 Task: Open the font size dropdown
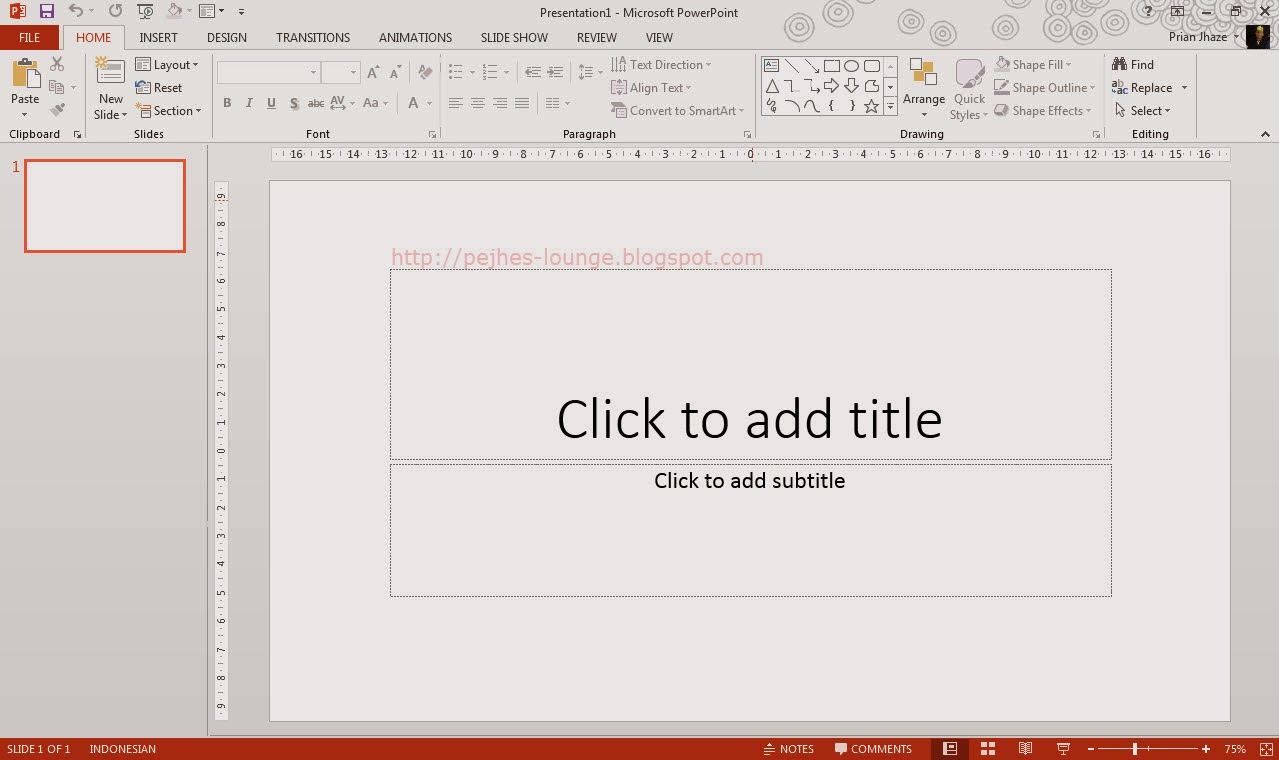[352, 72]
